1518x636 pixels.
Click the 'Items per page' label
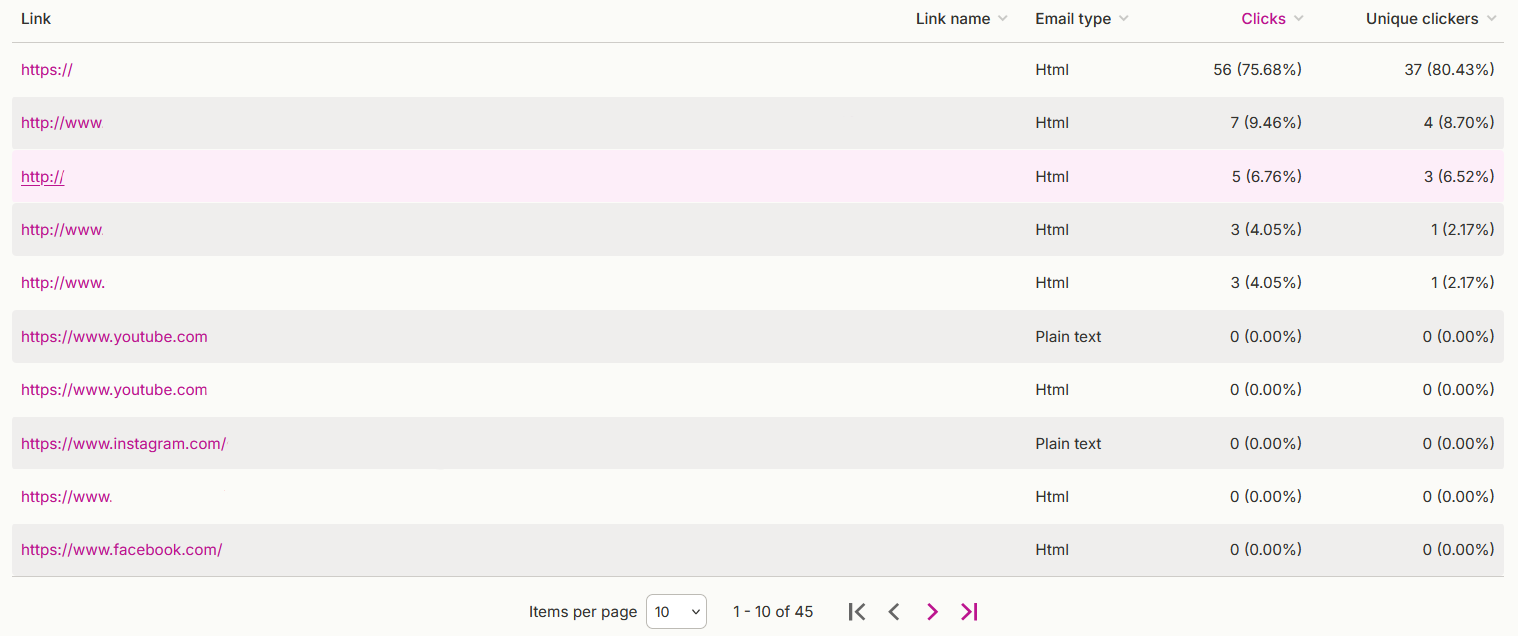583,612
